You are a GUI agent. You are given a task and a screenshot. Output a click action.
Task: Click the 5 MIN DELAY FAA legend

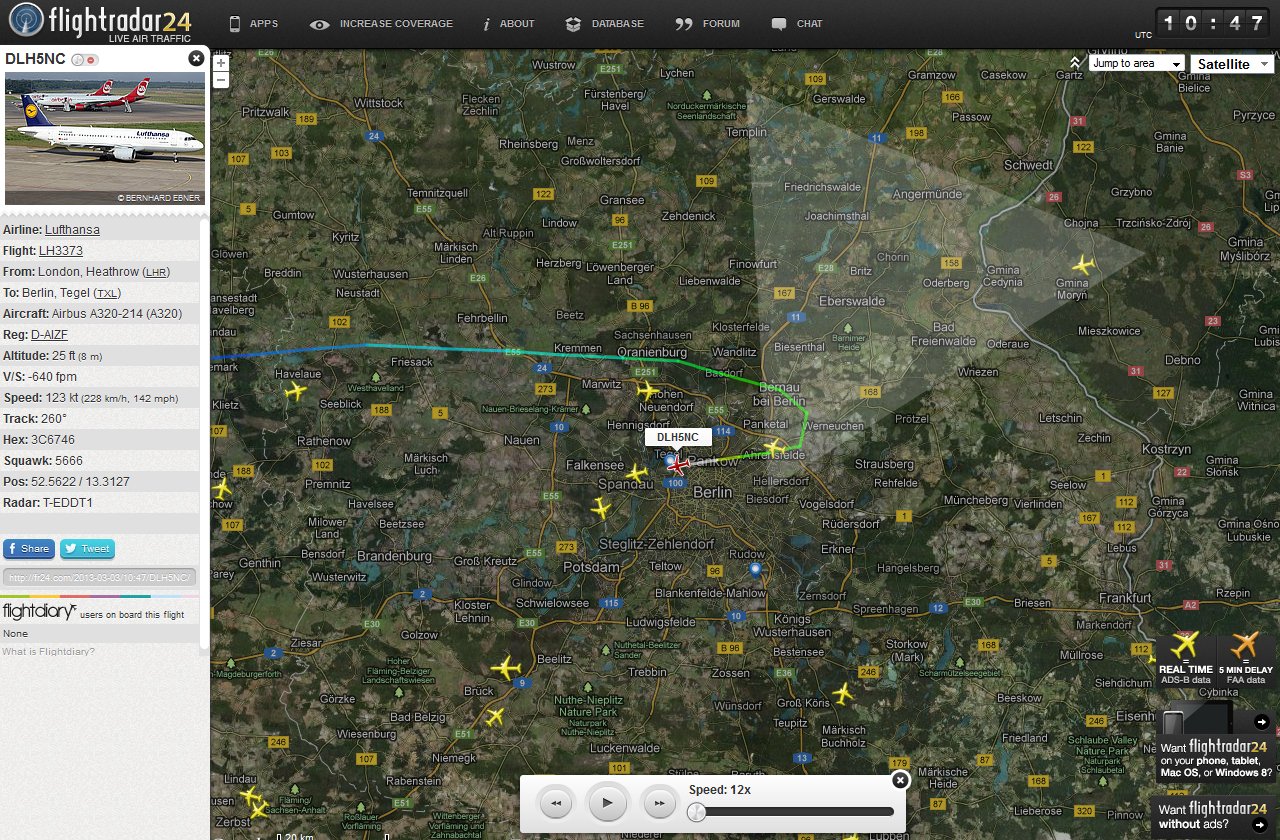pos(1245,659)
